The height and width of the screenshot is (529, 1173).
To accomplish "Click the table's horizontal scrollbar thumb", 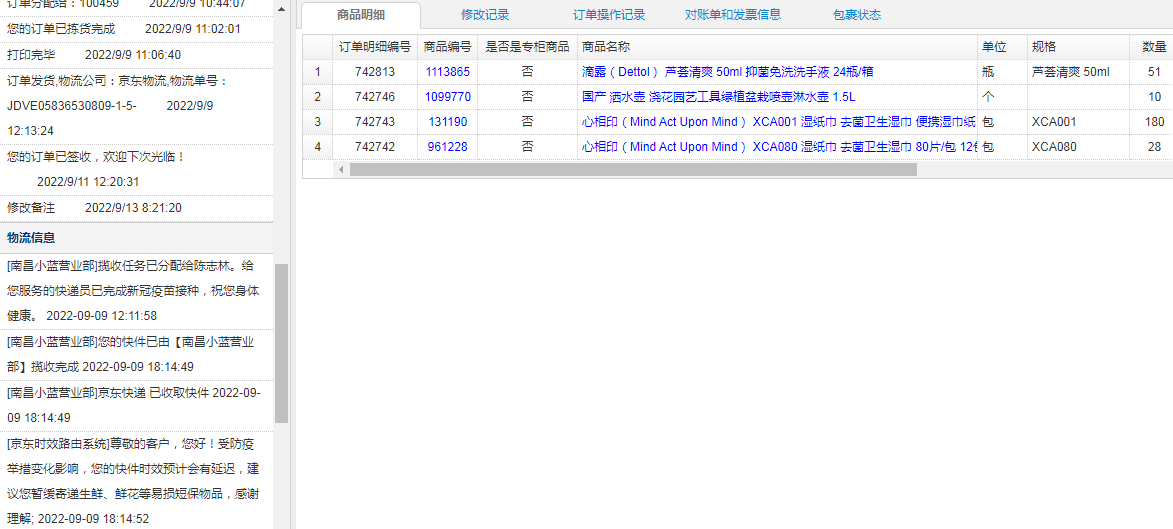I will tap(633, 170).
